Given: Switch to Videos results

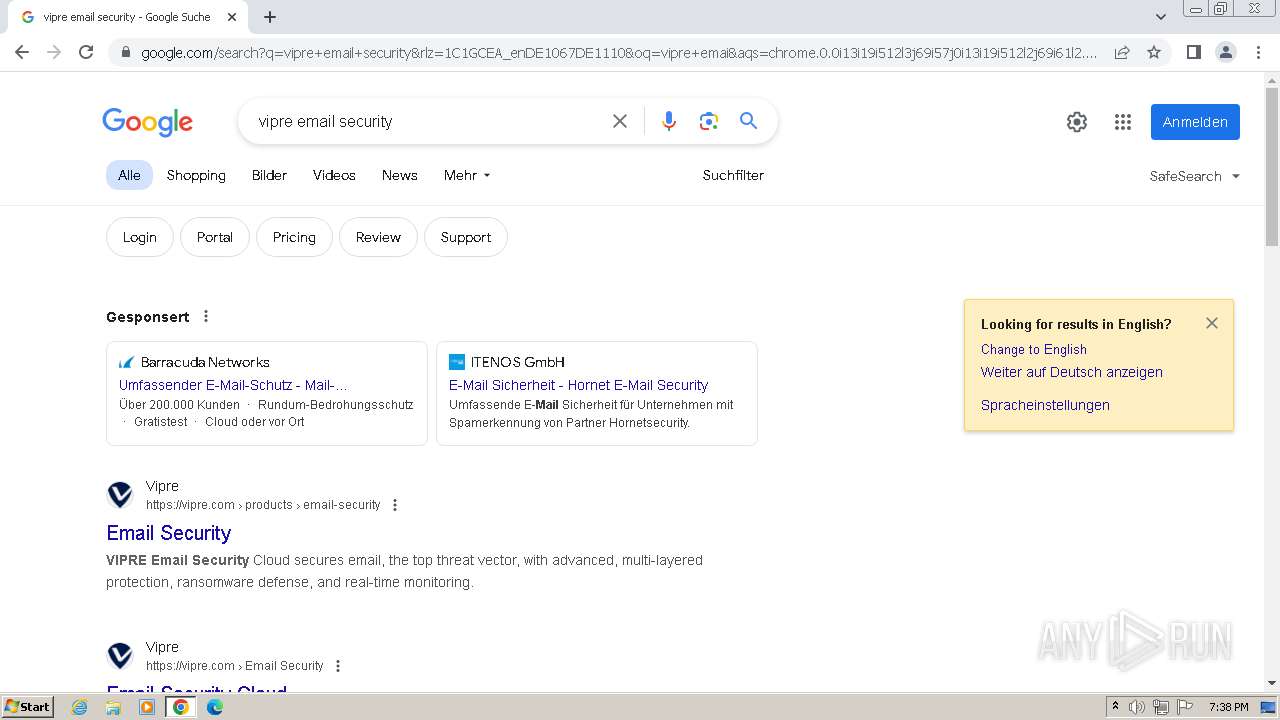Looking at the screenshot, I should click(334, 175).
